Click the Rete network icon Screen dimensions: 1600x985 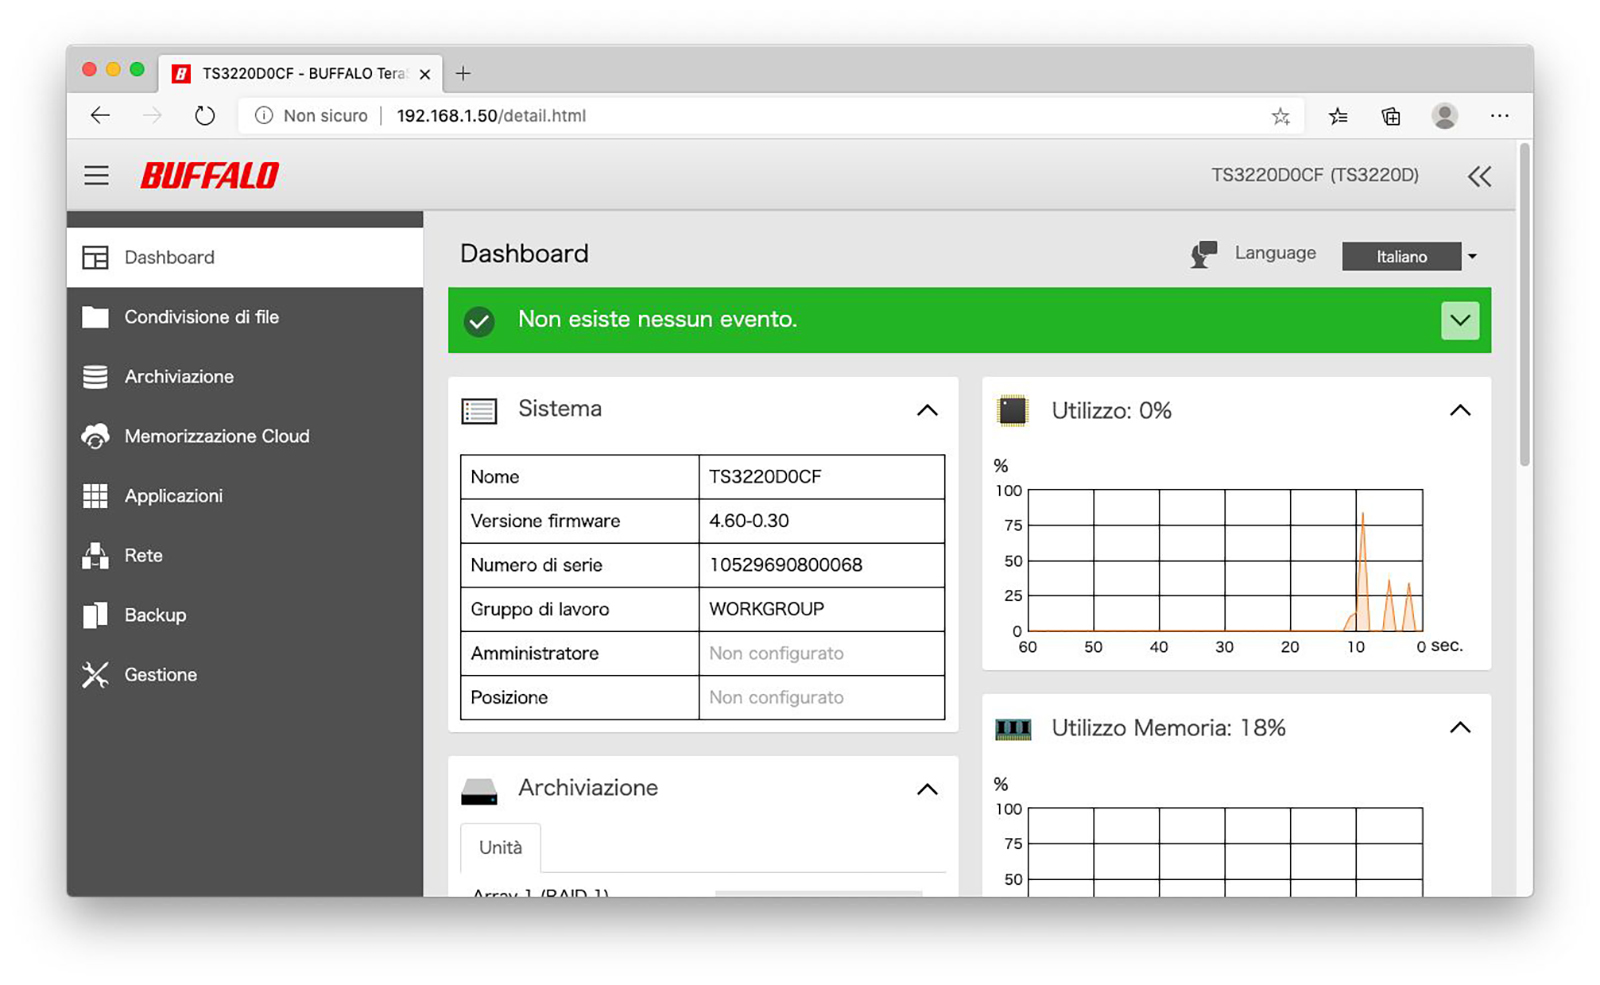tap(95, 556)
